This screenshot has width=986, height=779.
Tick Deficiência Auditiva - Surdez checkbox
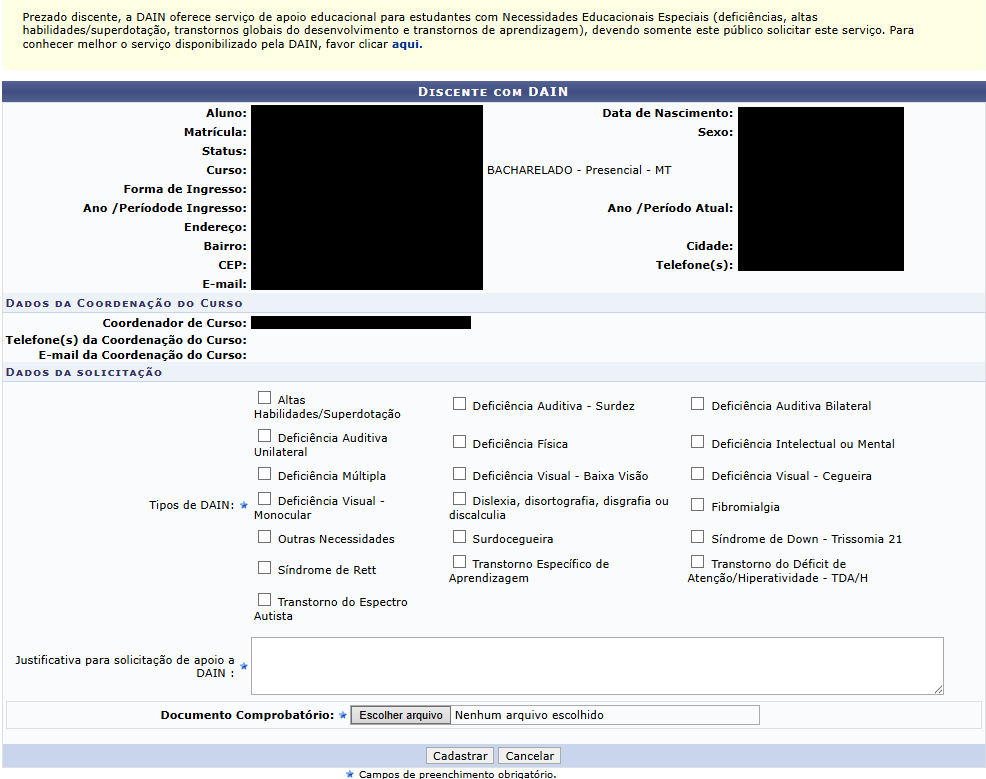pyautogui.click(x=459, y=404)
